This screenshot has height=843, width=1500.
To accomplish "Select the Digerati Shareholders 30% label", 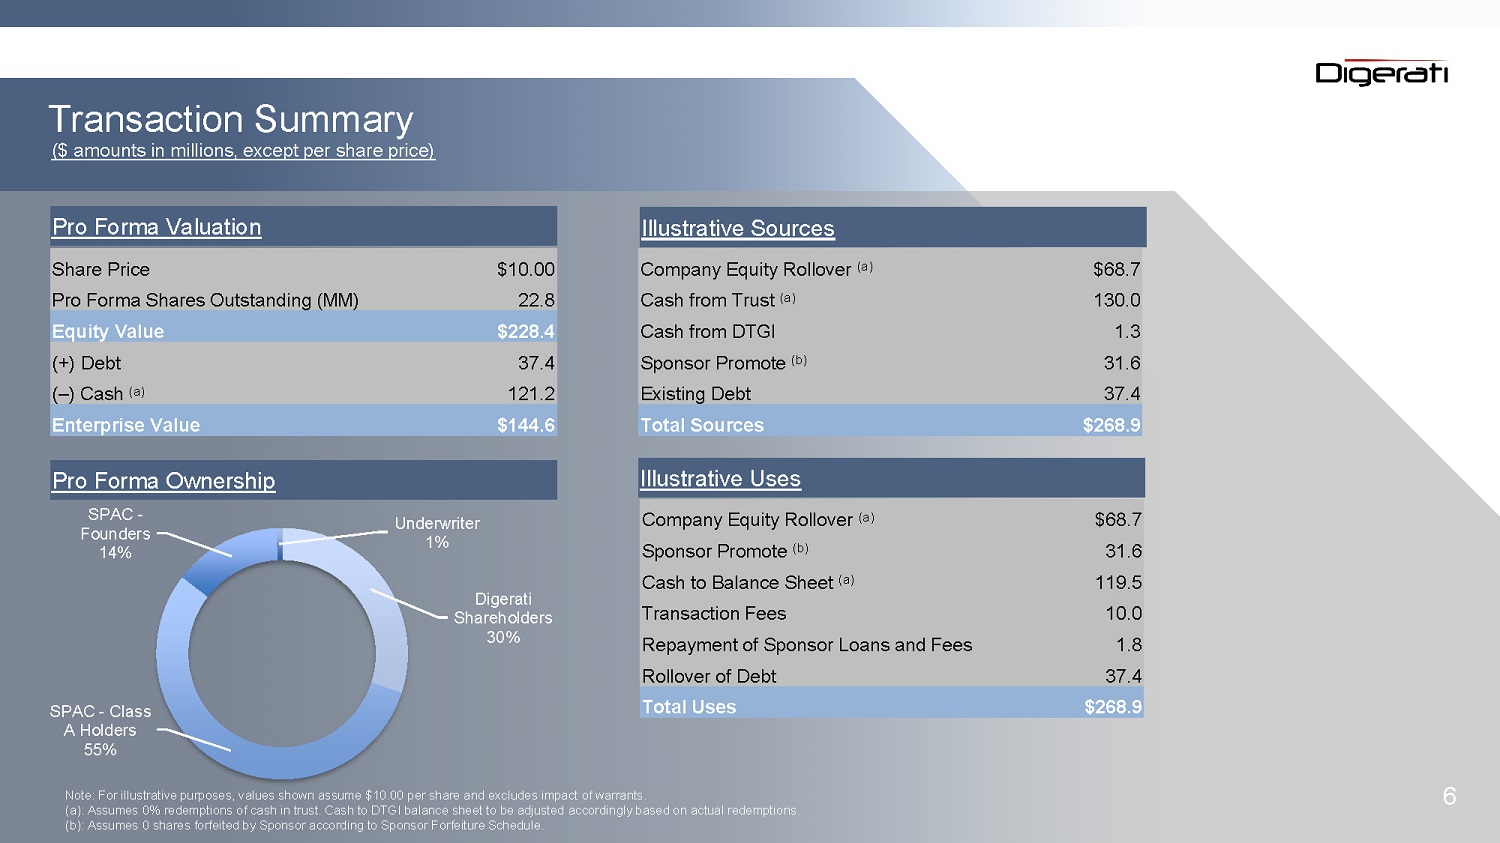I will (x=502, y=618).
